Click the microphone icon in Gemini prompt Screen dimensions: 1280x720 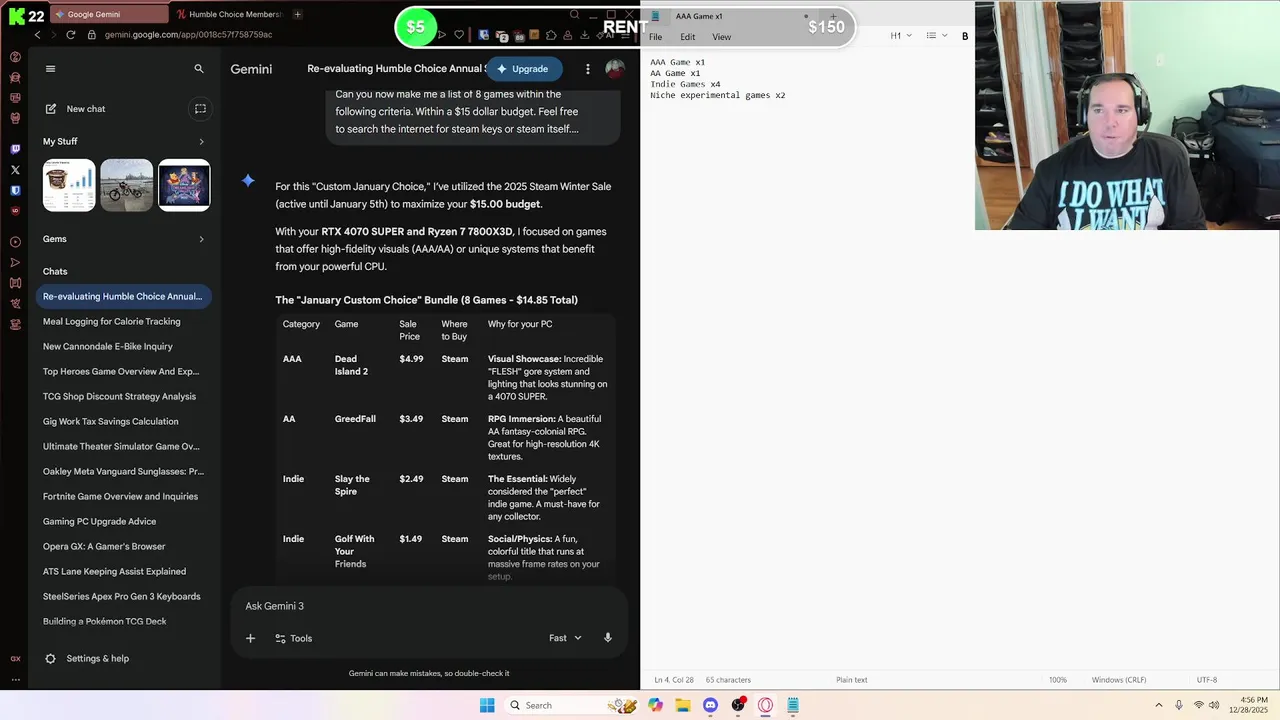tap(607, 638)
